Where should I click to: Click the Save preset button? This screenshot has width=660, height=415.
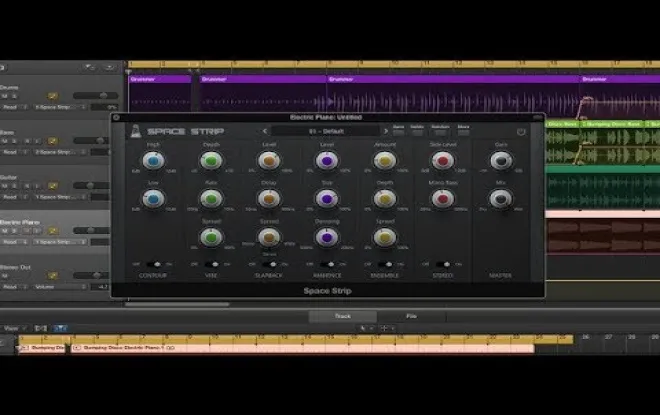click(x=398, y=130)
